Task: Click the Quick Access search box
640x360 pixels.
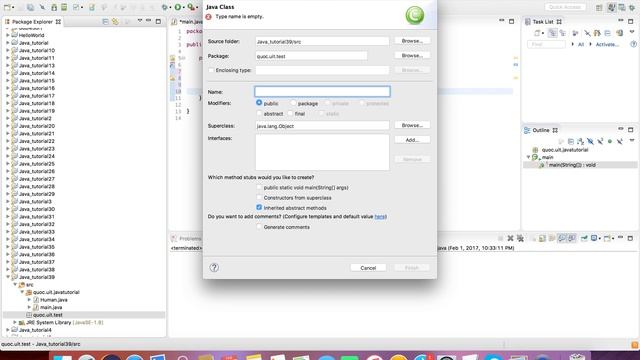Action: tap(565, 7)
